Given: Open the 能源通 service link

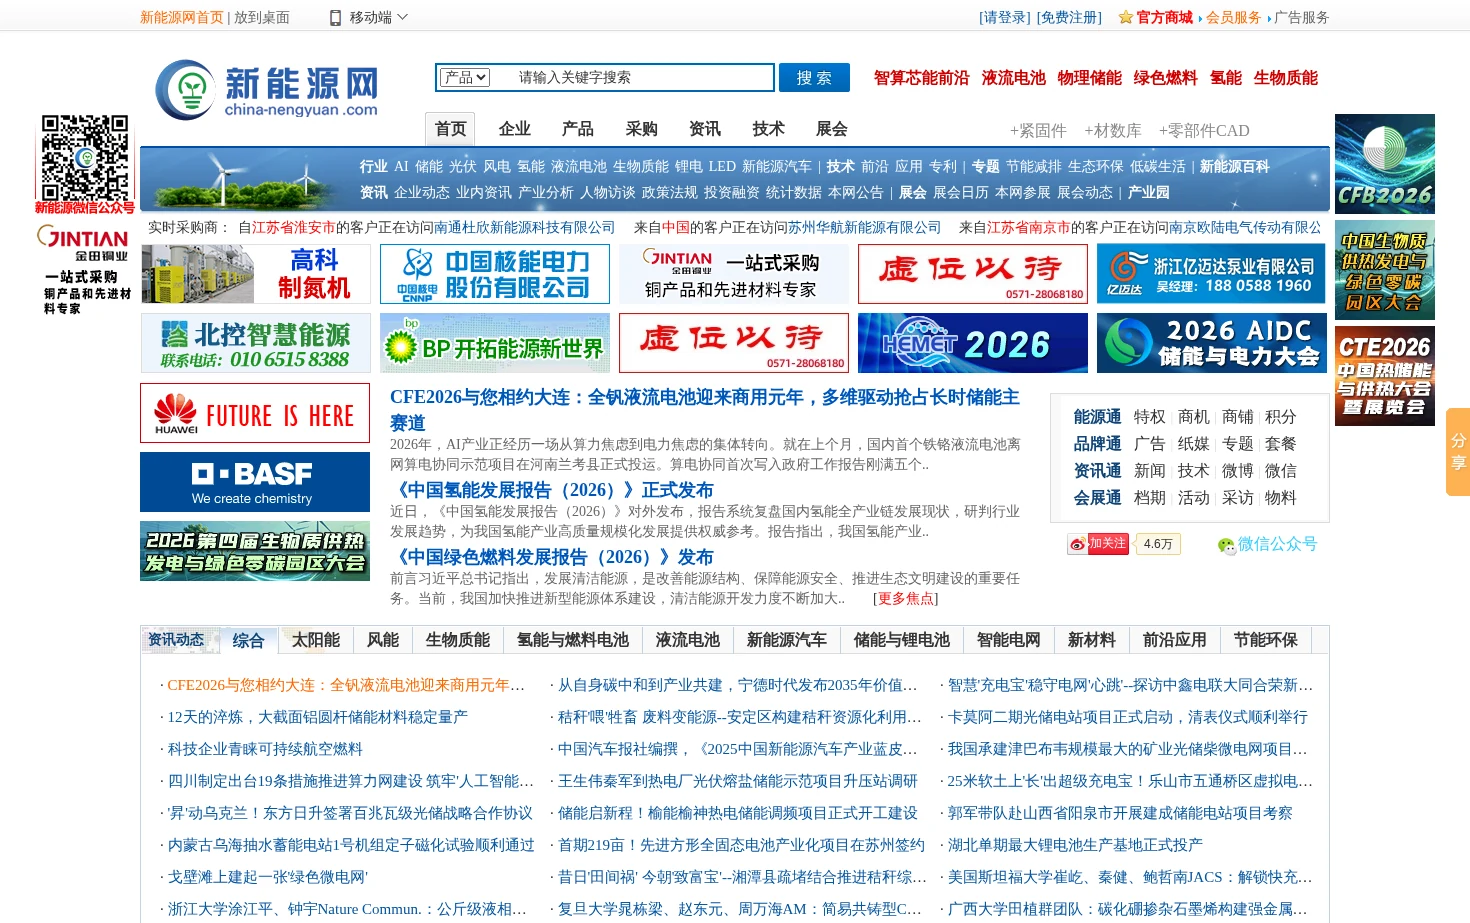Looking at the screenshot, I should click(1097, 417).
